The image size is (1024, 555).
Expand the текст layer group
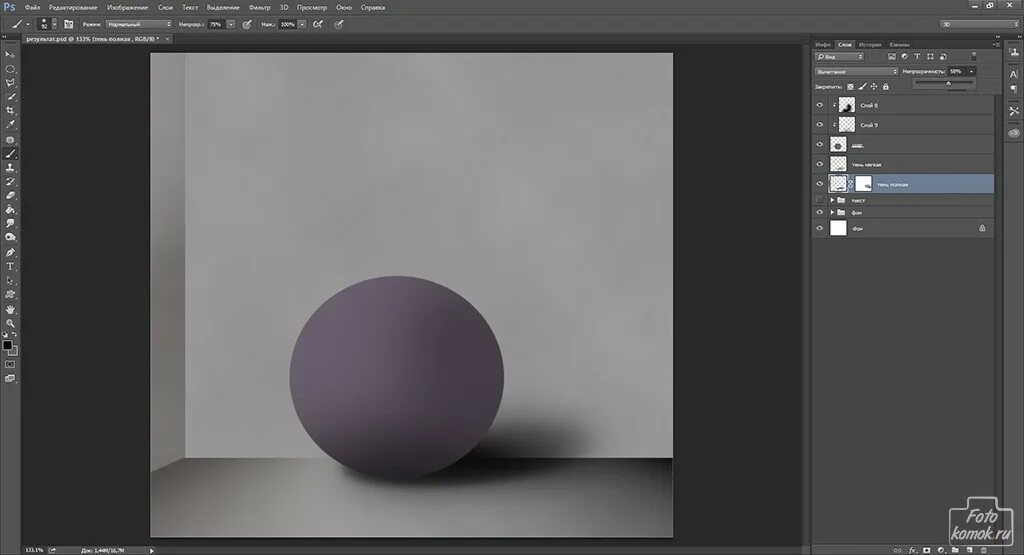(x=832, y=200)
